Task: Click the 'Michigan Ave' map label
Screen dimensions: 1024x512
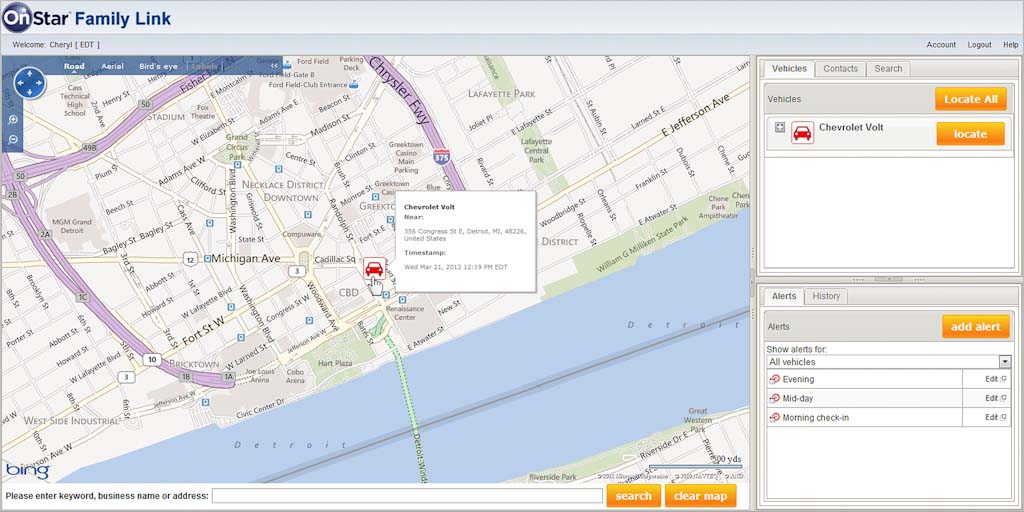Action: (x=246, y=259)
